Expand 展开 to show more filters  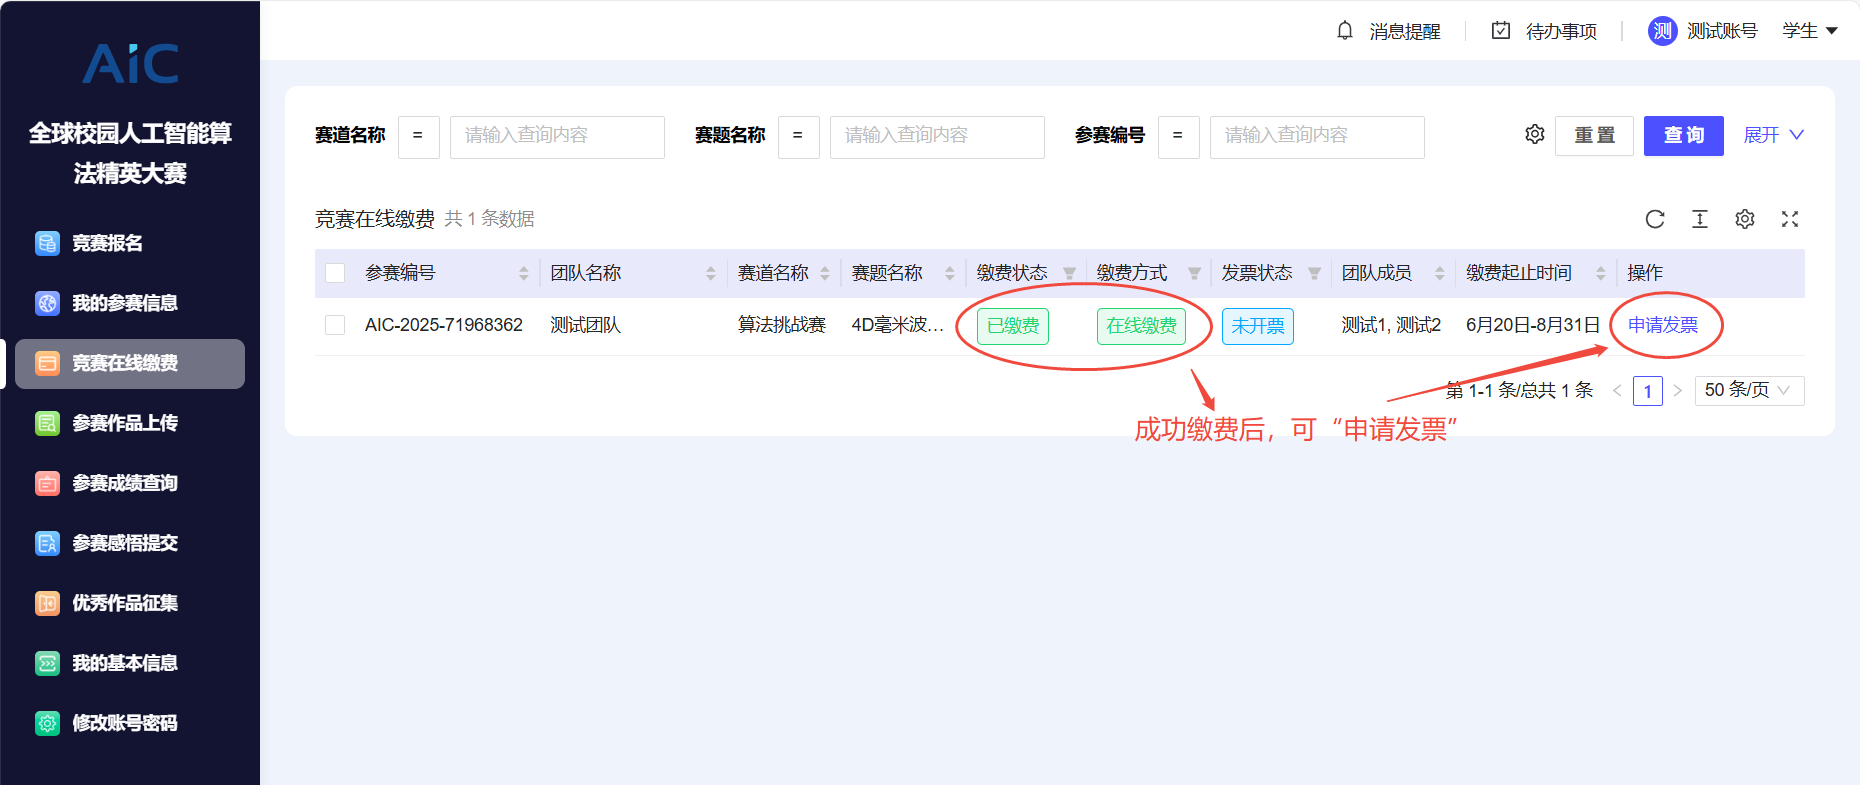pyautogui.click(x=1773, y=135)
